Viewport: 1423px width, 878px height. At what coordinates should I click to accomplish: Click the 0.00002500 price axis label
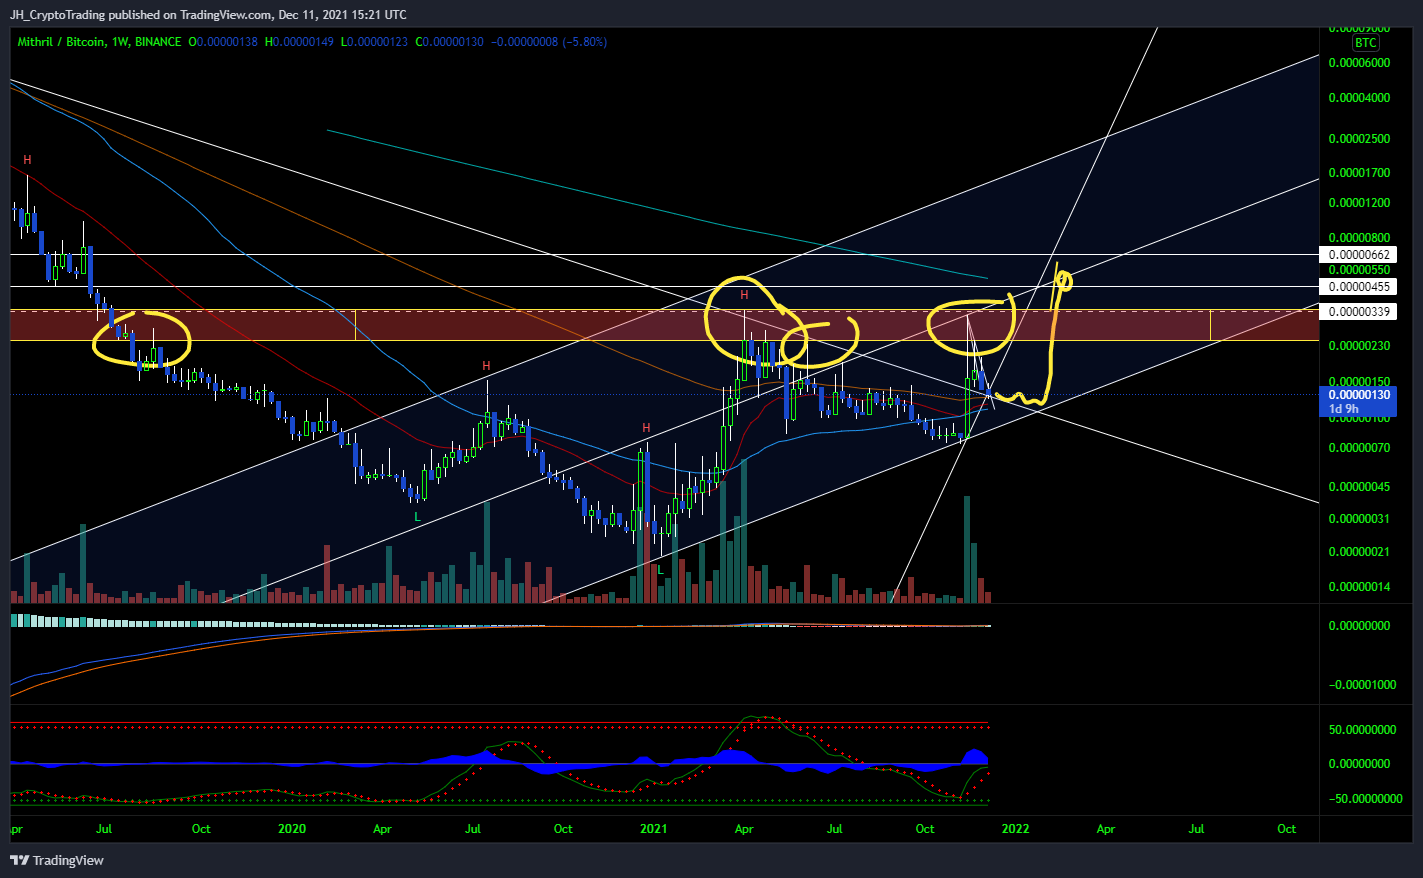pyautogui.click(x=1359, y=139)
